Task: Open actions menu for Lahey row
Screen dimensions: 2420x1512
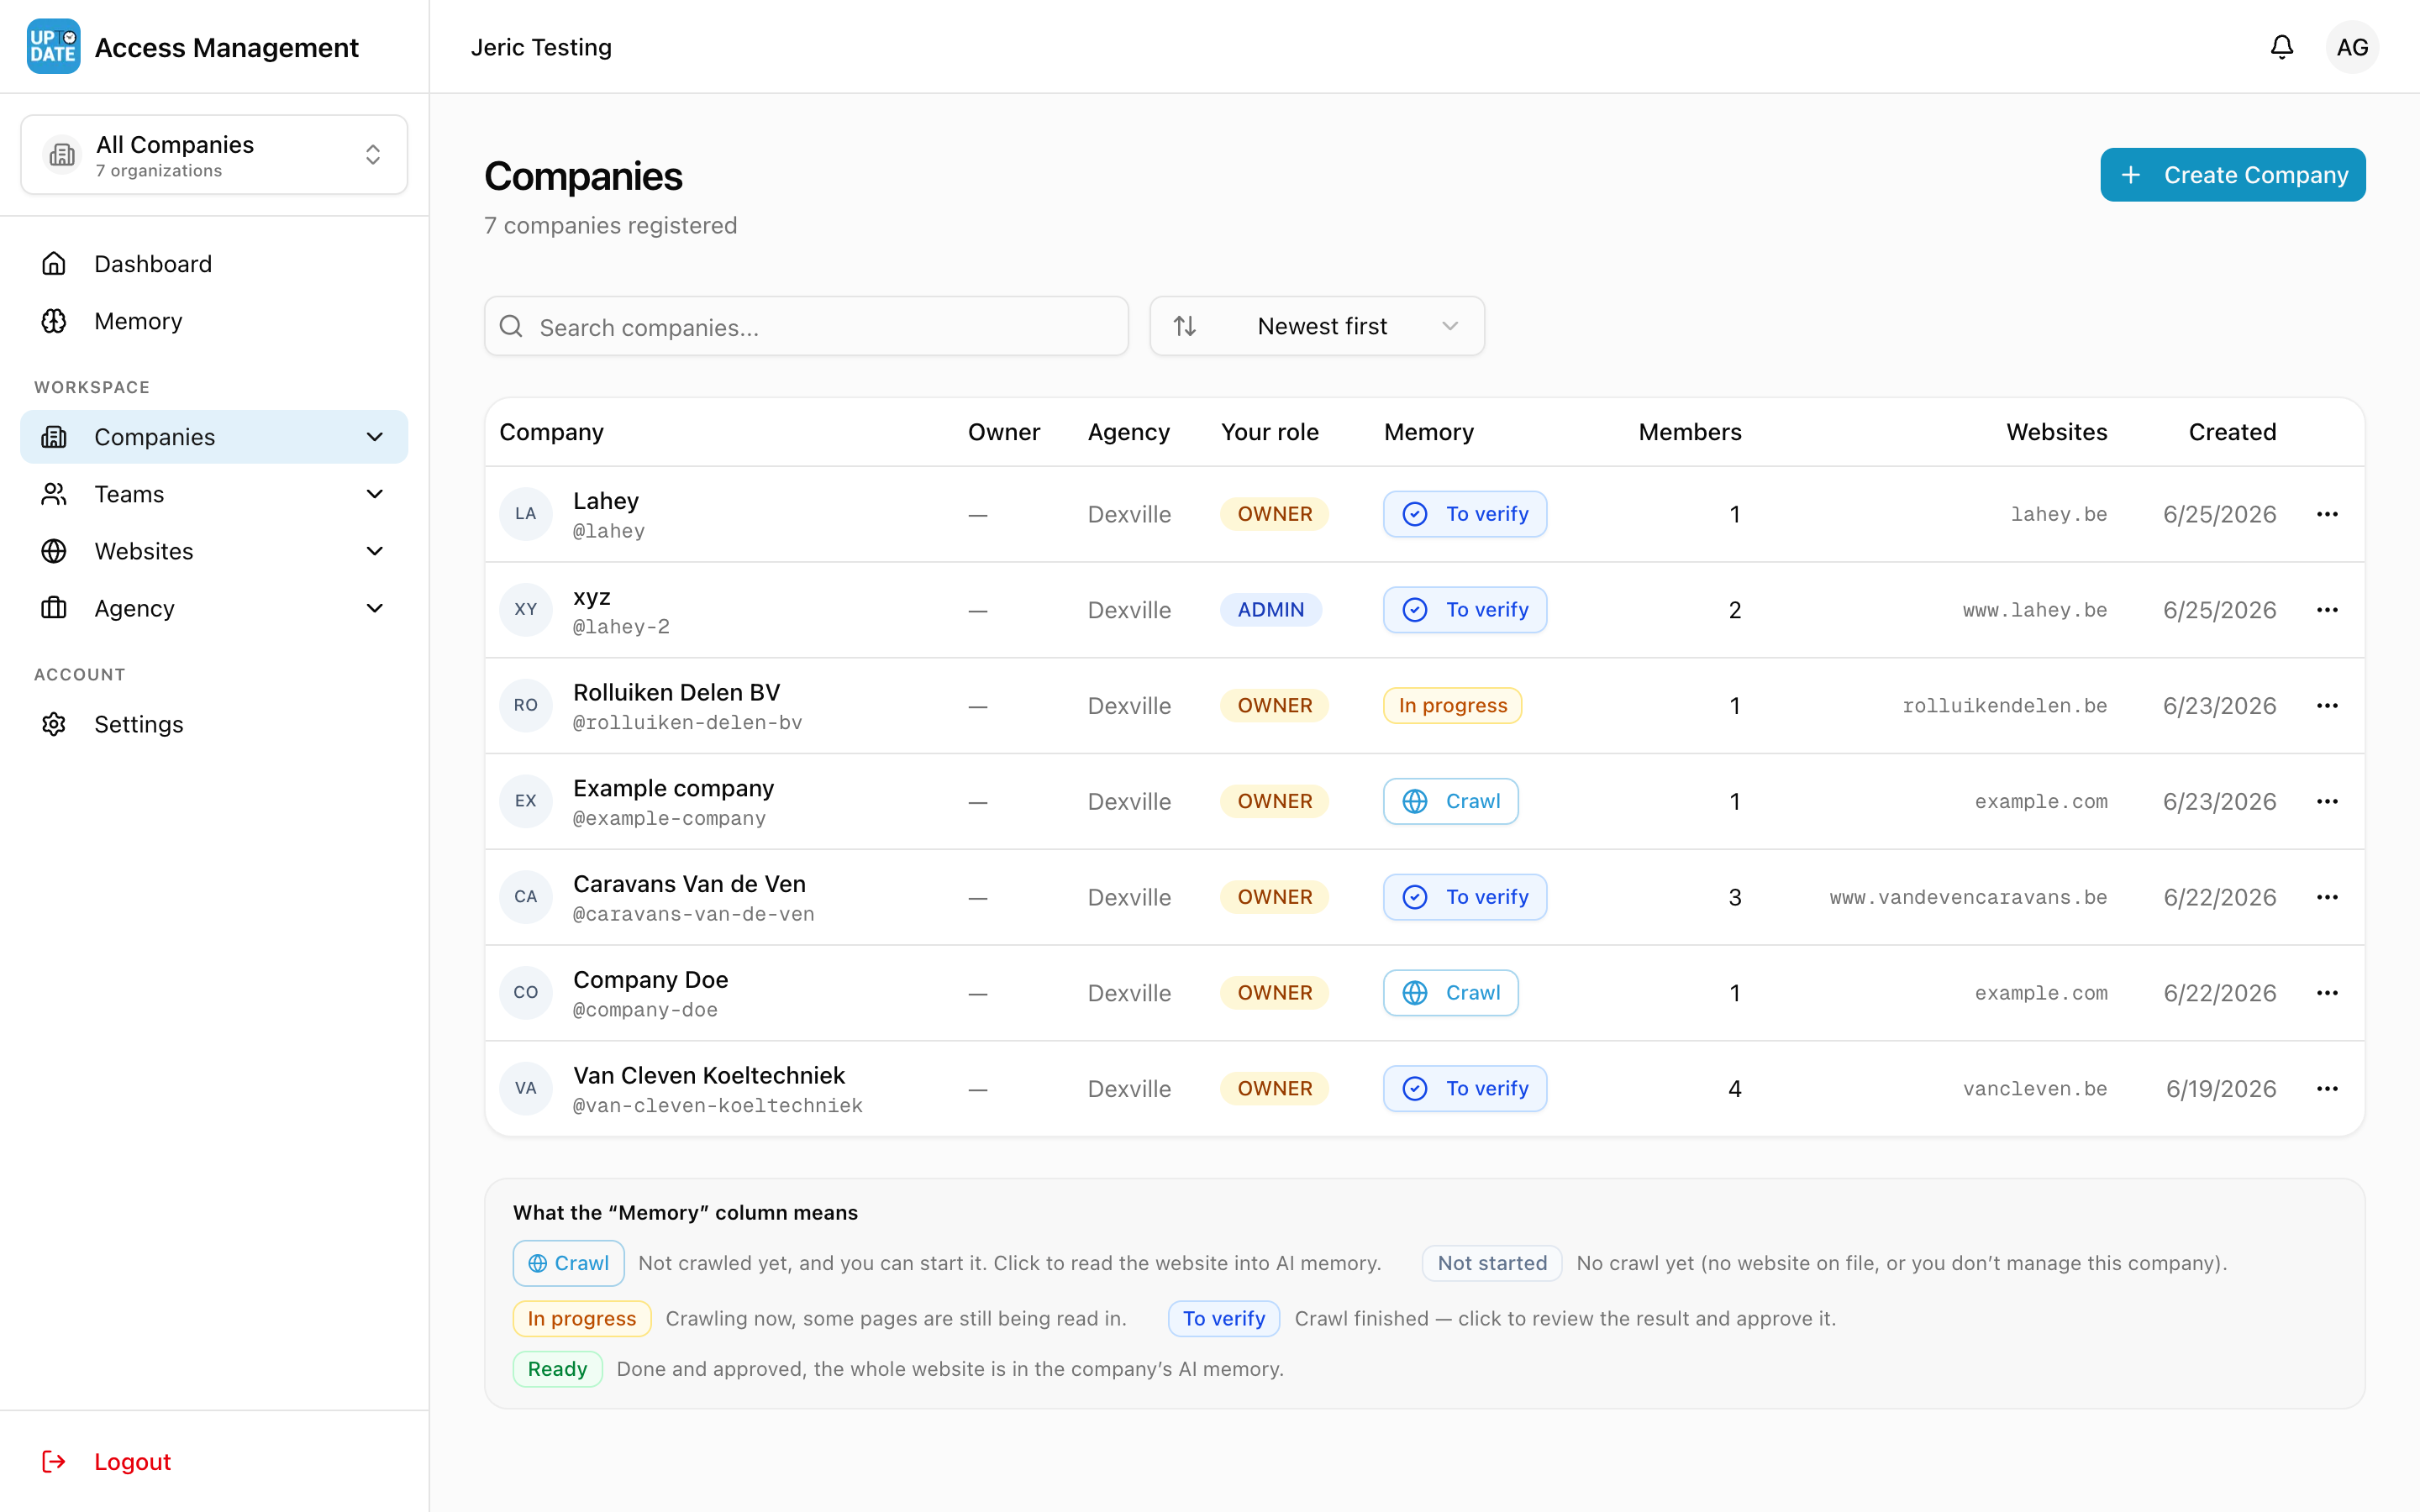Action: coord(2327,514)
